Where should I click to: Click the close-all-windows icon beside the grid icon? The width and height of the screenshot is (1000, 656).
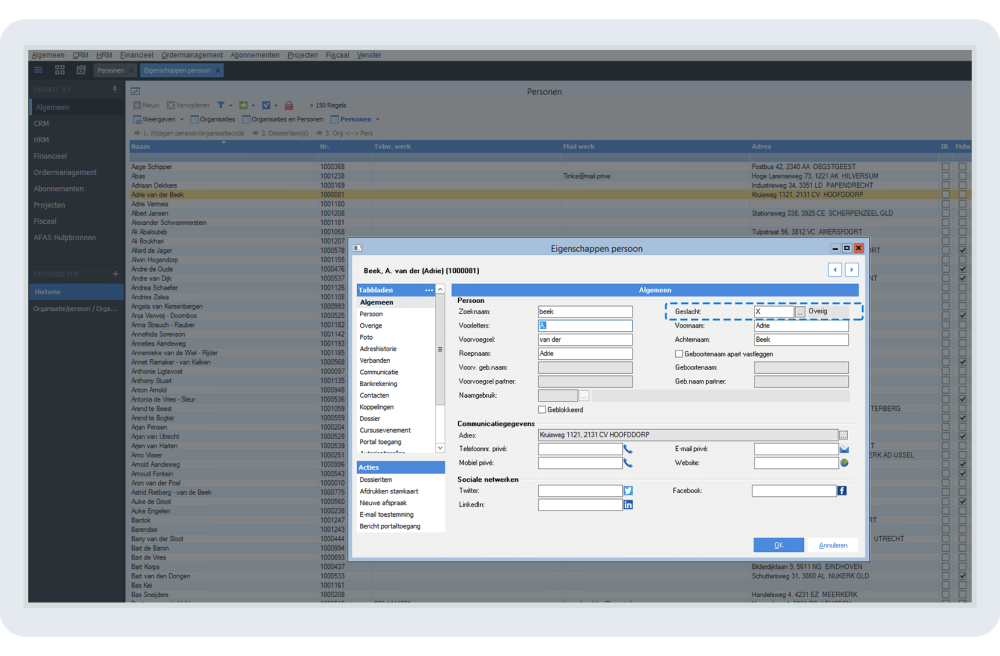point(81,70)
